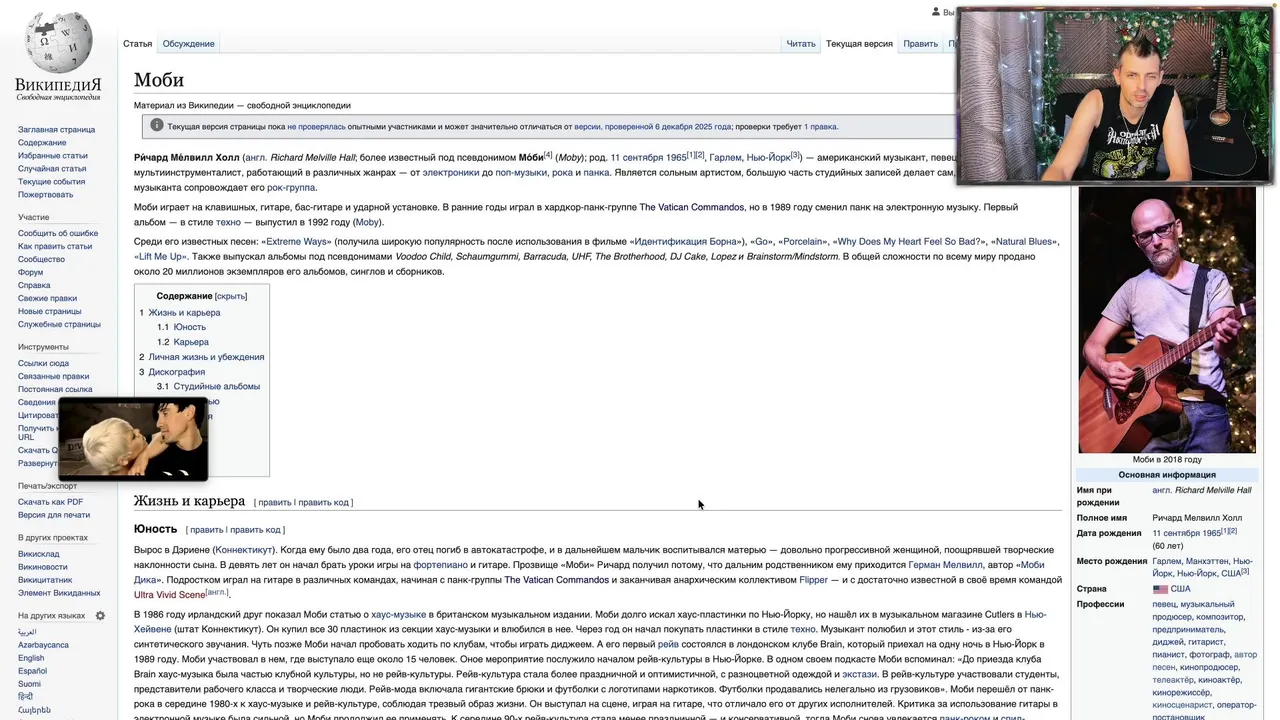Open Коннектикут link in Юность section

click(x=243, y=551)
